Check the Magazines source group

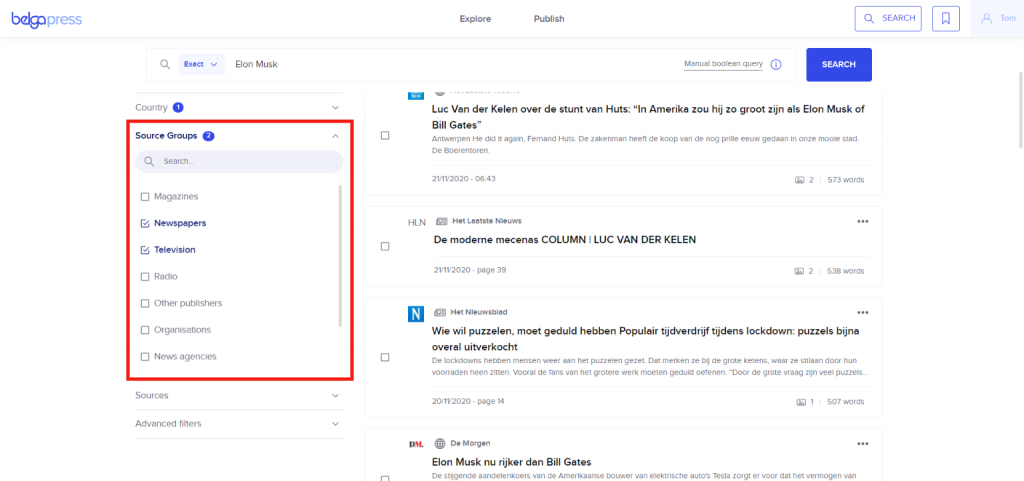pos(145,196)
